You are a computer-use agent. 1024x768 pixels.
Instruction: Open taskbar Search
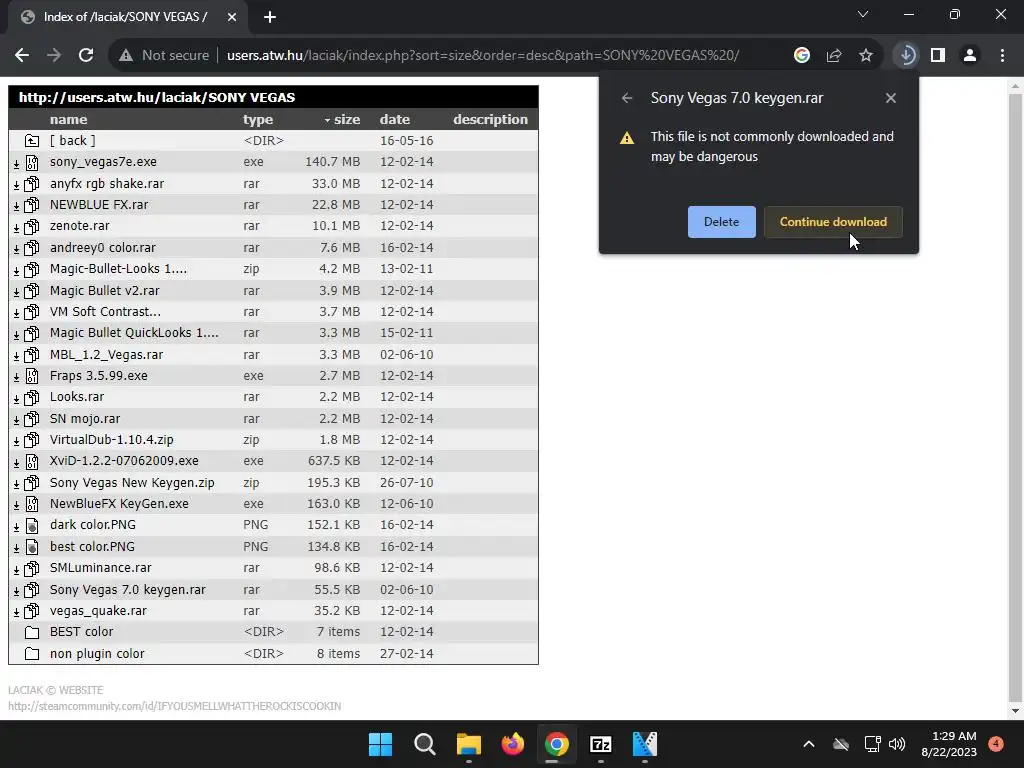(x=424, y=744)
